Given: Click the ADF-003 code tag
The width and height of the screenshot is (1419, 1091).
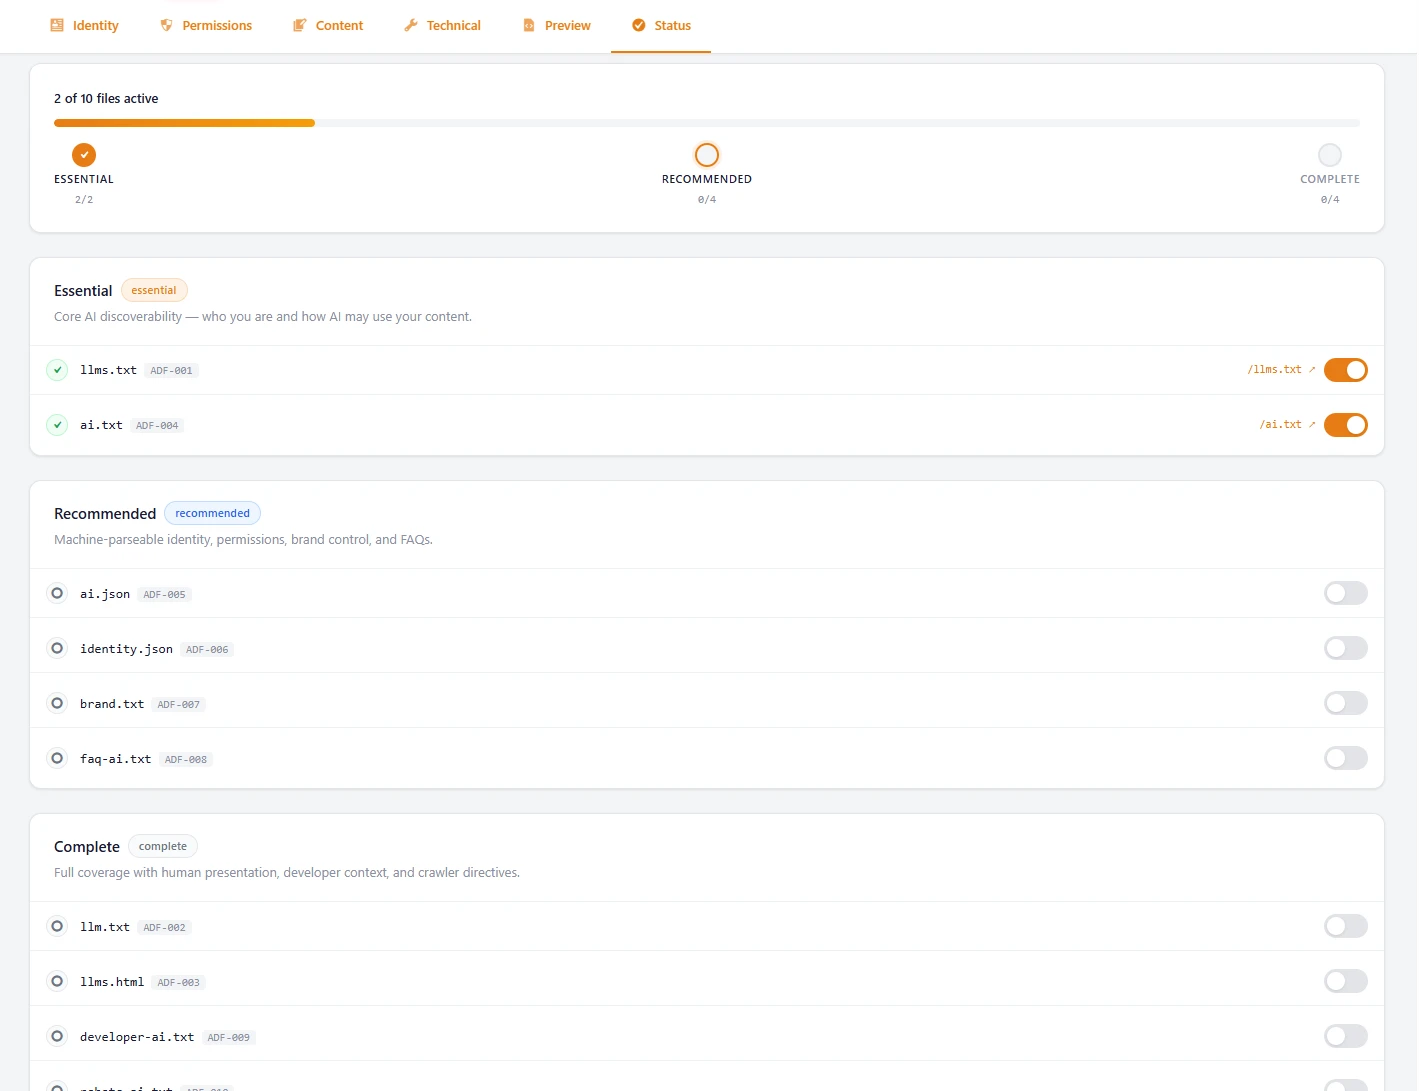Looking at the screenshot, I should (x=178, y=982).
